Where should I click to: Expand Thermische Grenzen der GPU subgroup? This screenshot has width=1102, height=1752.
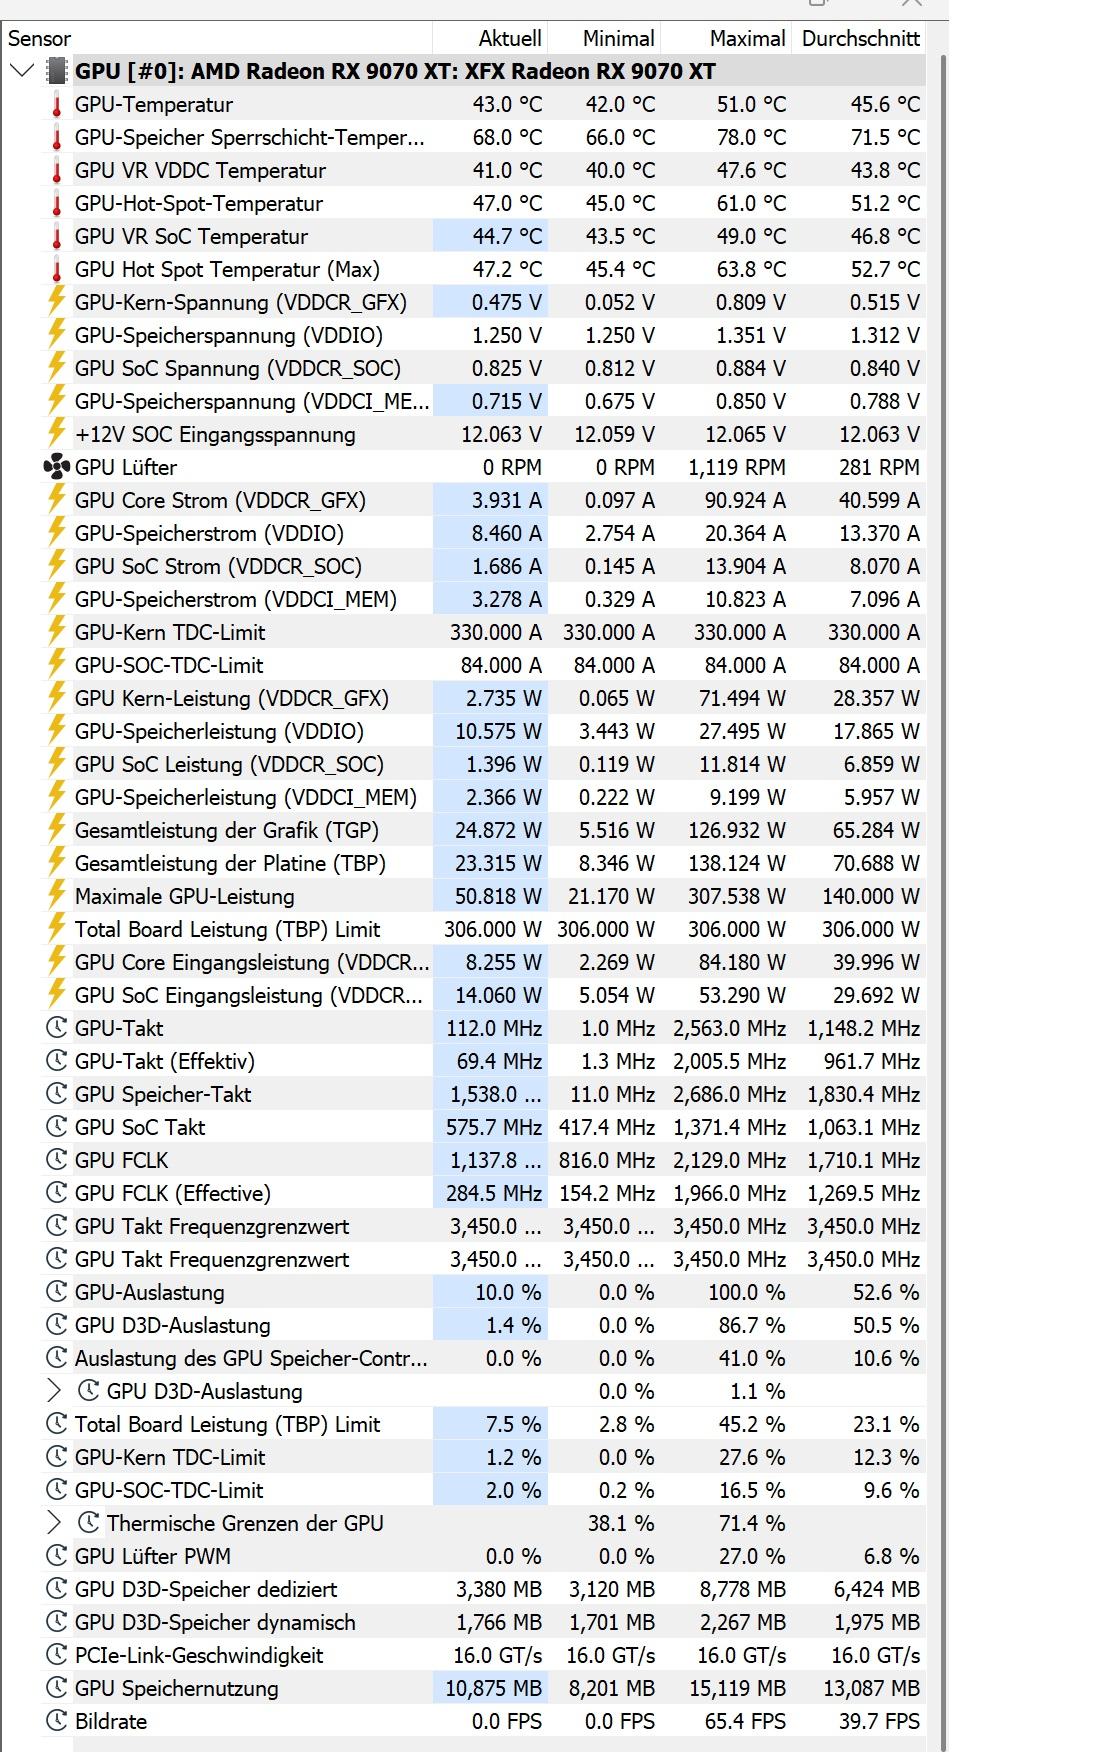[x=54, y=1523]
